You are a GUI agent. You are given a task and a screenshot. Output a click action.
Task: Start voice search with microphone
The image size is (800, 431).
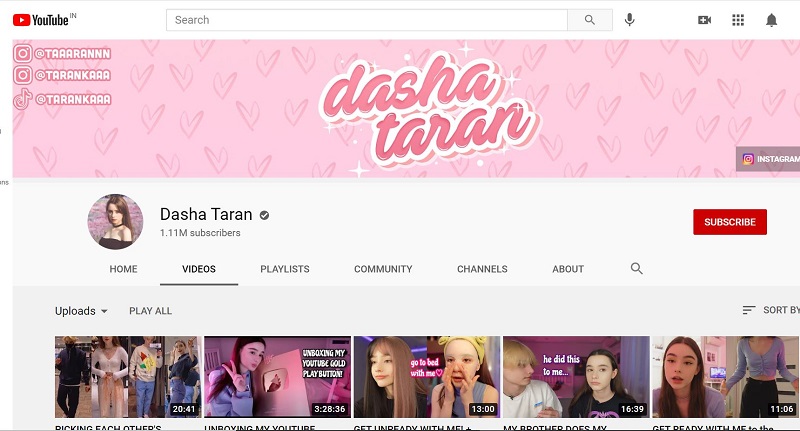(x=630, y=20)
